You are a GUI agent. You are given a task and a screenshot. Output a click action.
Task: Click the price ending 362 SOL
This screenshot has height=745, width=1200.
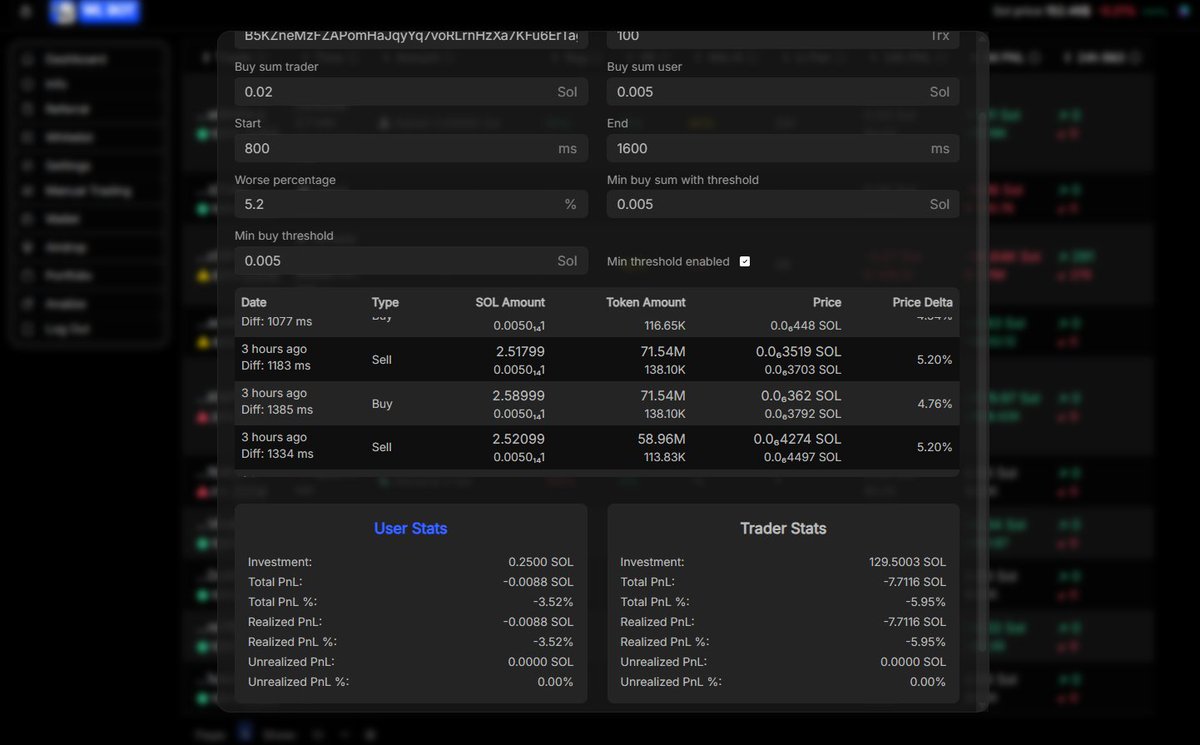tap(801, 396)
